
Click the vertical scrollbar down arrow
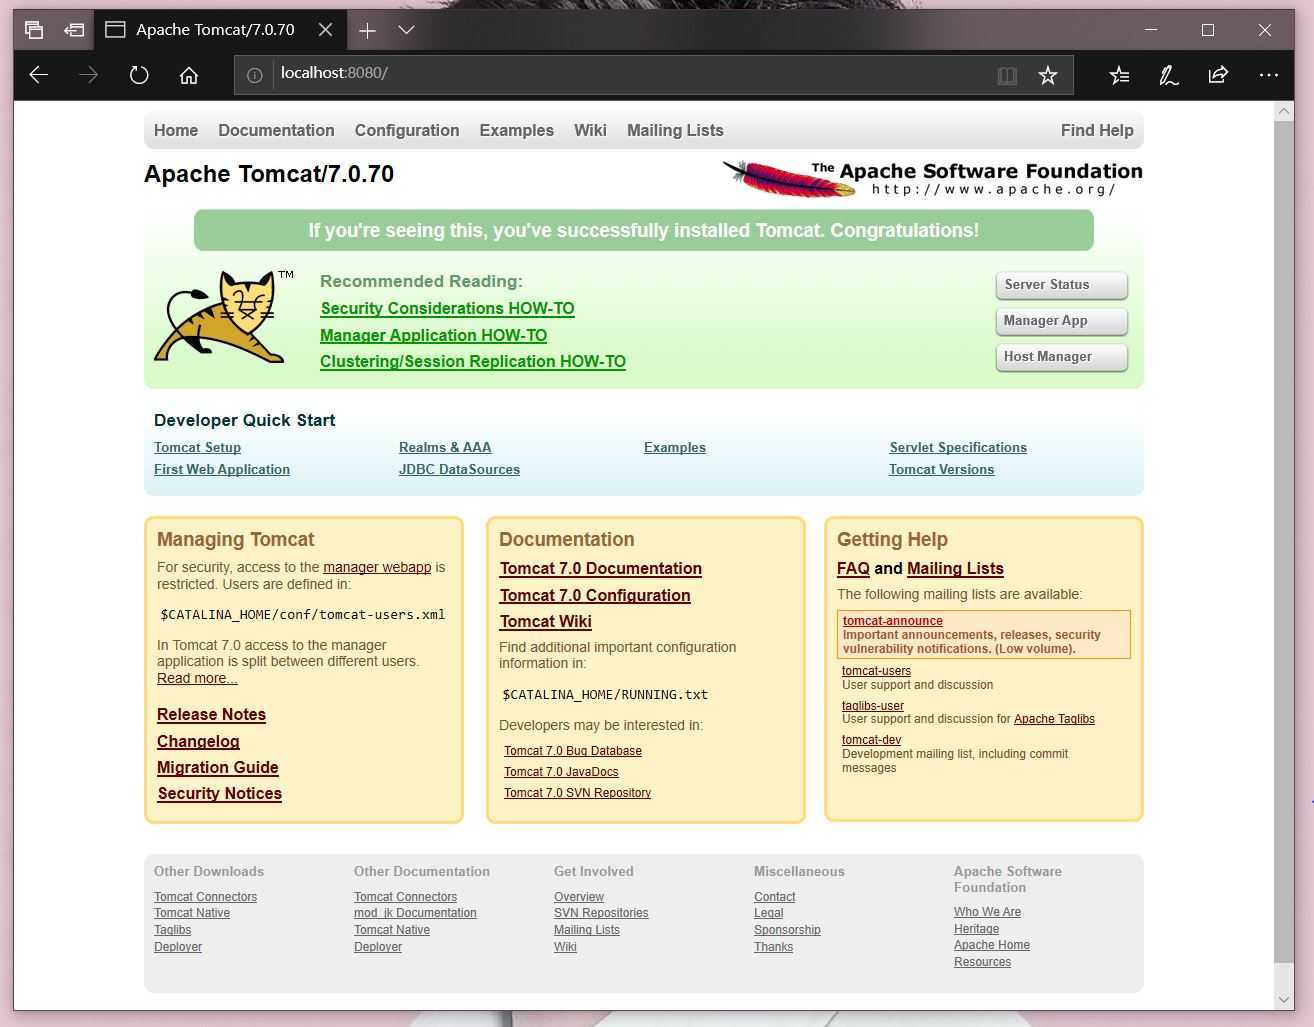pos(1284,999)
